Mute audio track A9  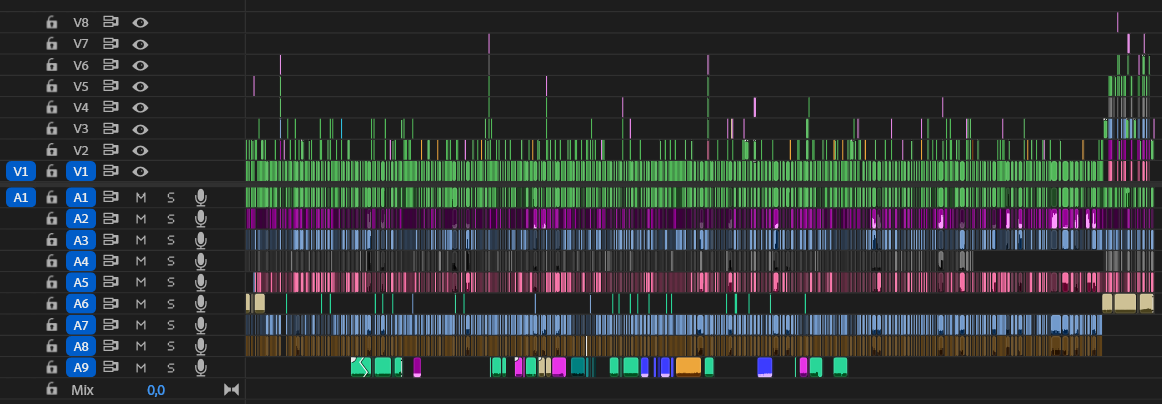(141, 368)
